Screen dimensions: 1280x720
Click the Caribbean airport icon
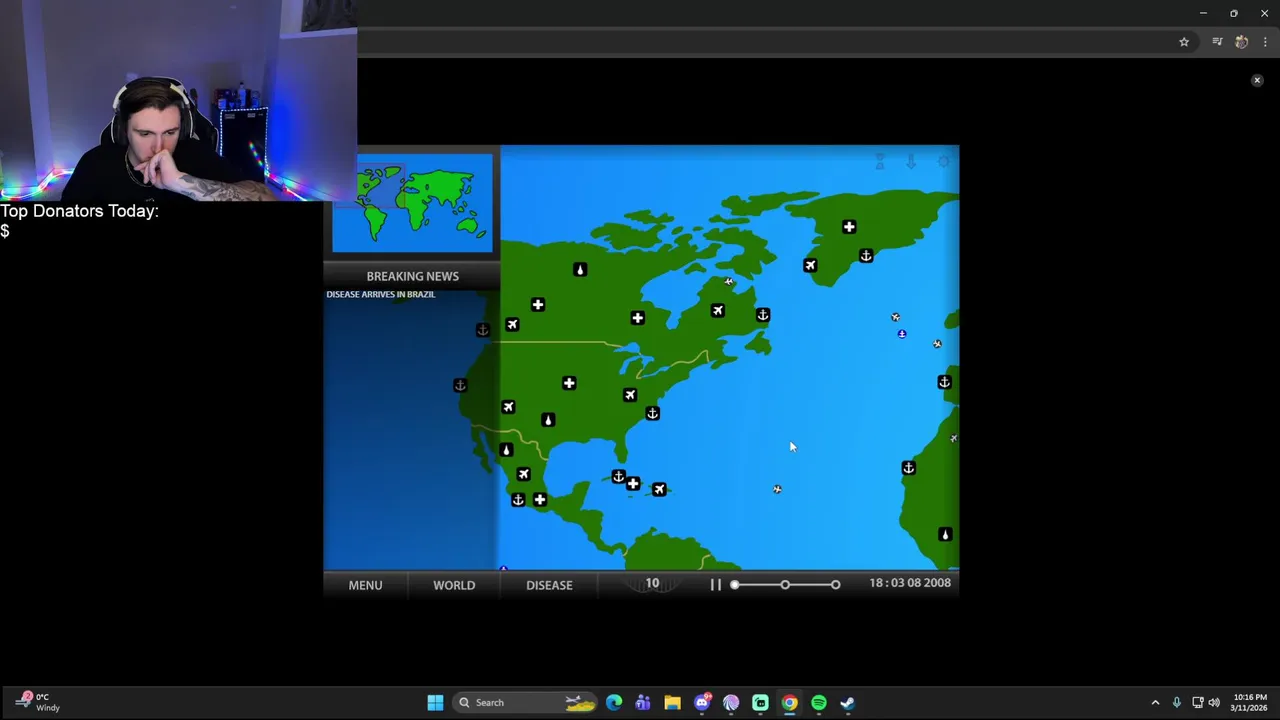(659, 489)
